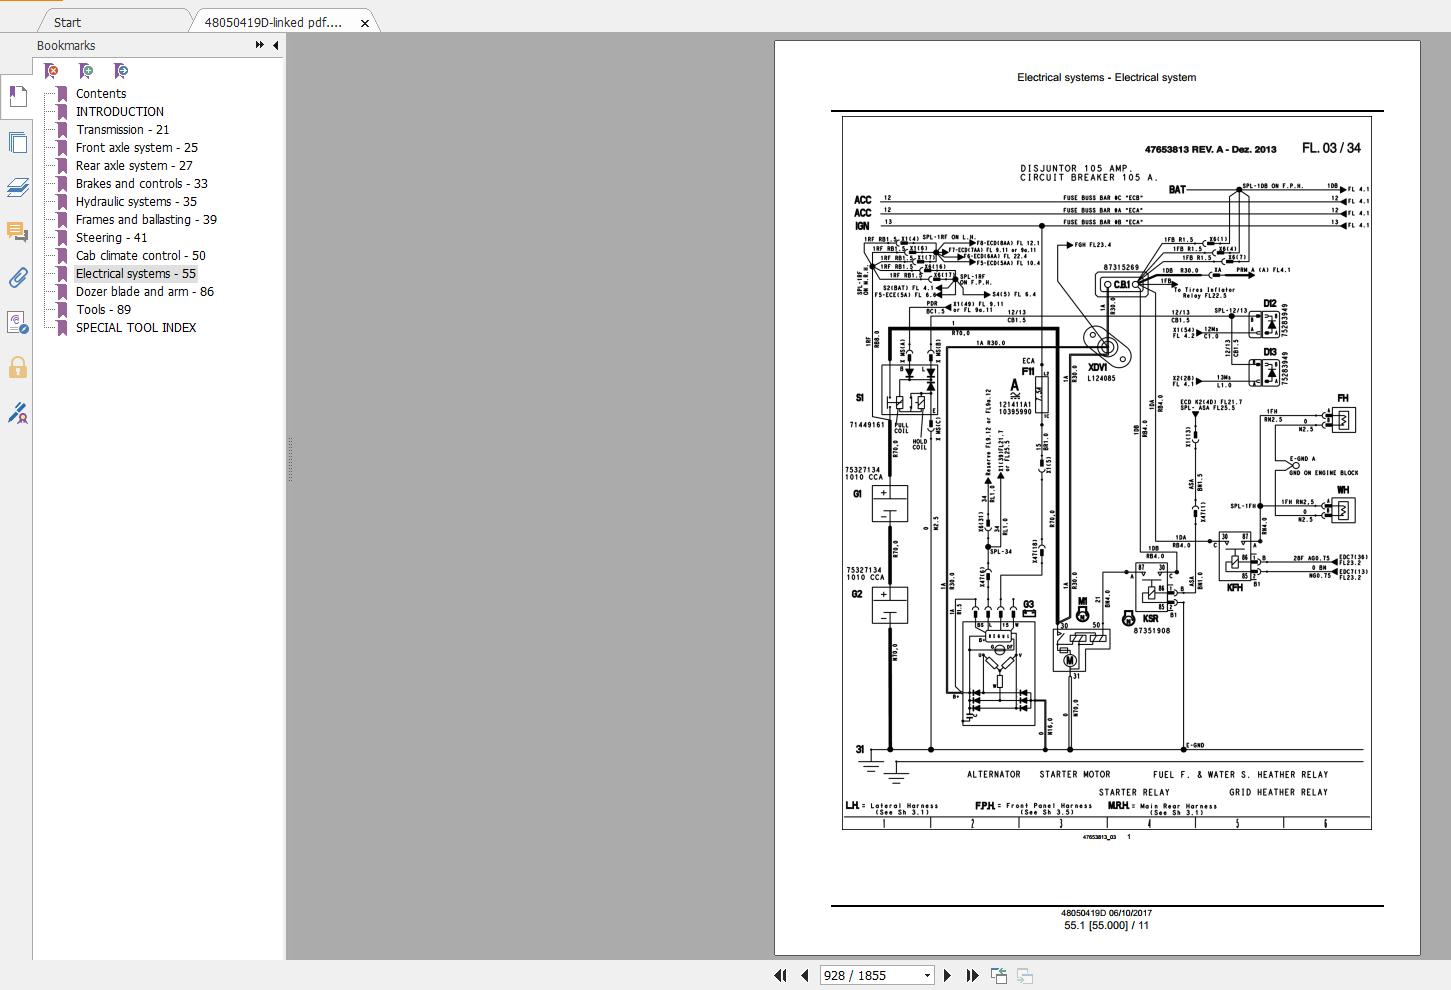The width and height of the screenshot is (1451, 990).
Task: Open the Attachments paperclip panel
Action: (17, 277)
